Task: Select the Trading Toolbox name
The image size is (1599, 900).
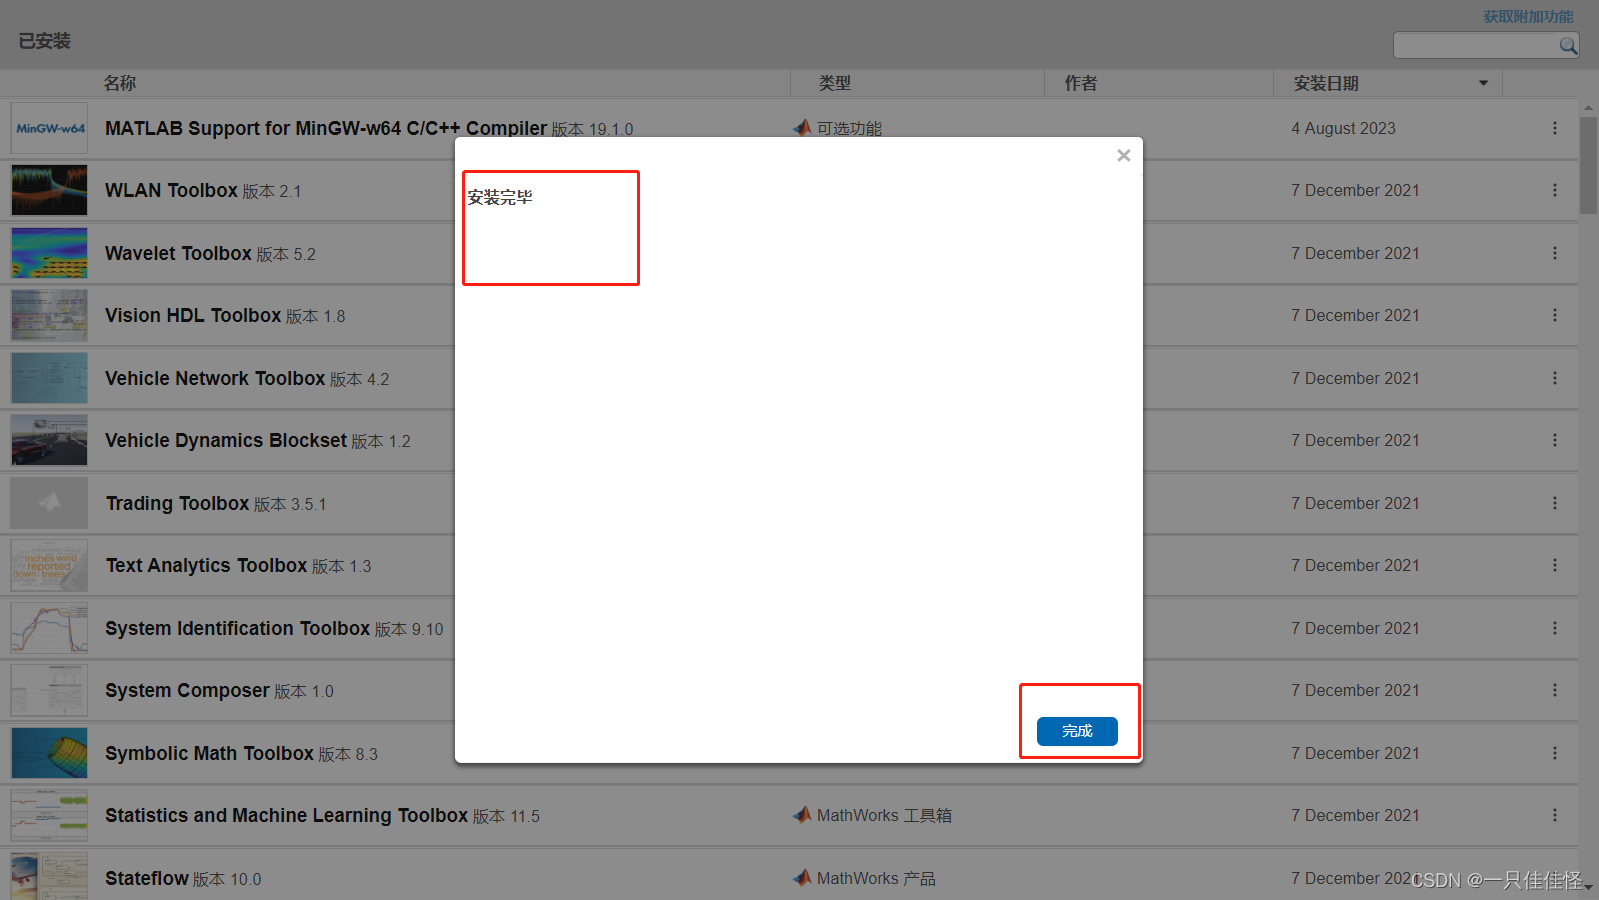Action: [177, 503]
